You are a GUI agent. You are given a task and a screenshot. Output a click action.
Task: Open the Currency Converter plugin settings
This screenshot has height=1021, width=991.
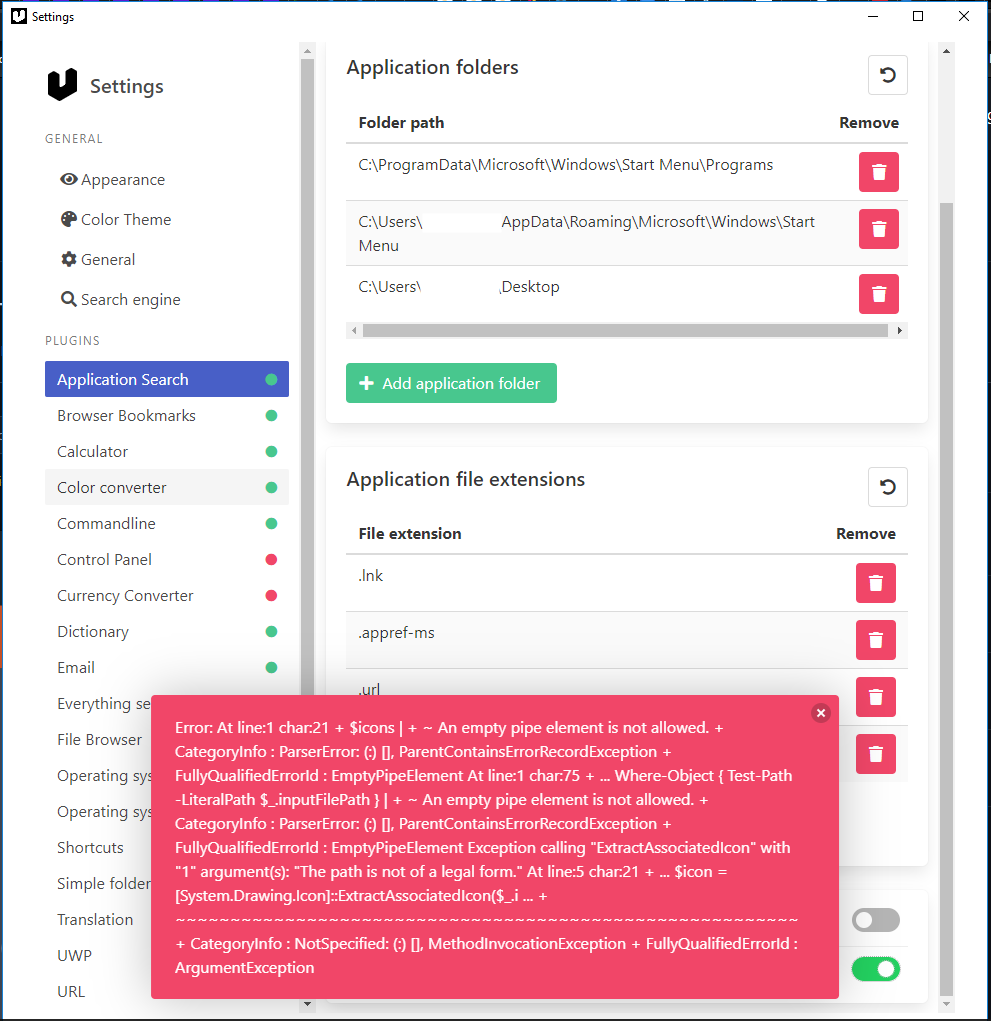coord(125,595)
